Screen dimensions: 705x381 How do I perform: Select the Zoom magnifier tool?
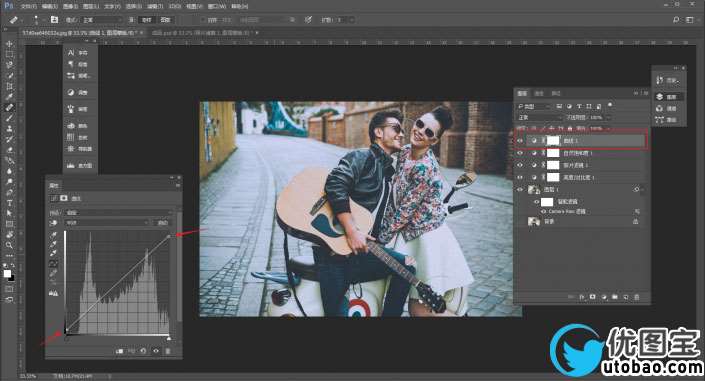(x=9, y=245)
